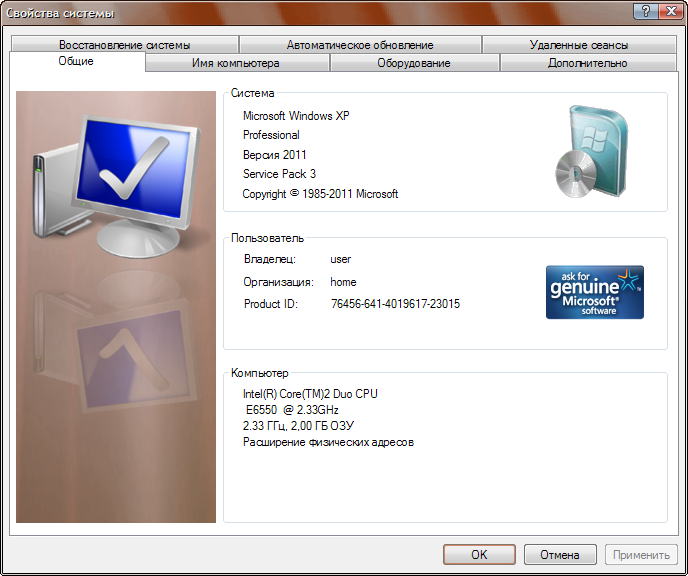Click the Пользователь group heading
The width and height of the screenshot is (688, 576).
(x=267, y=238)
